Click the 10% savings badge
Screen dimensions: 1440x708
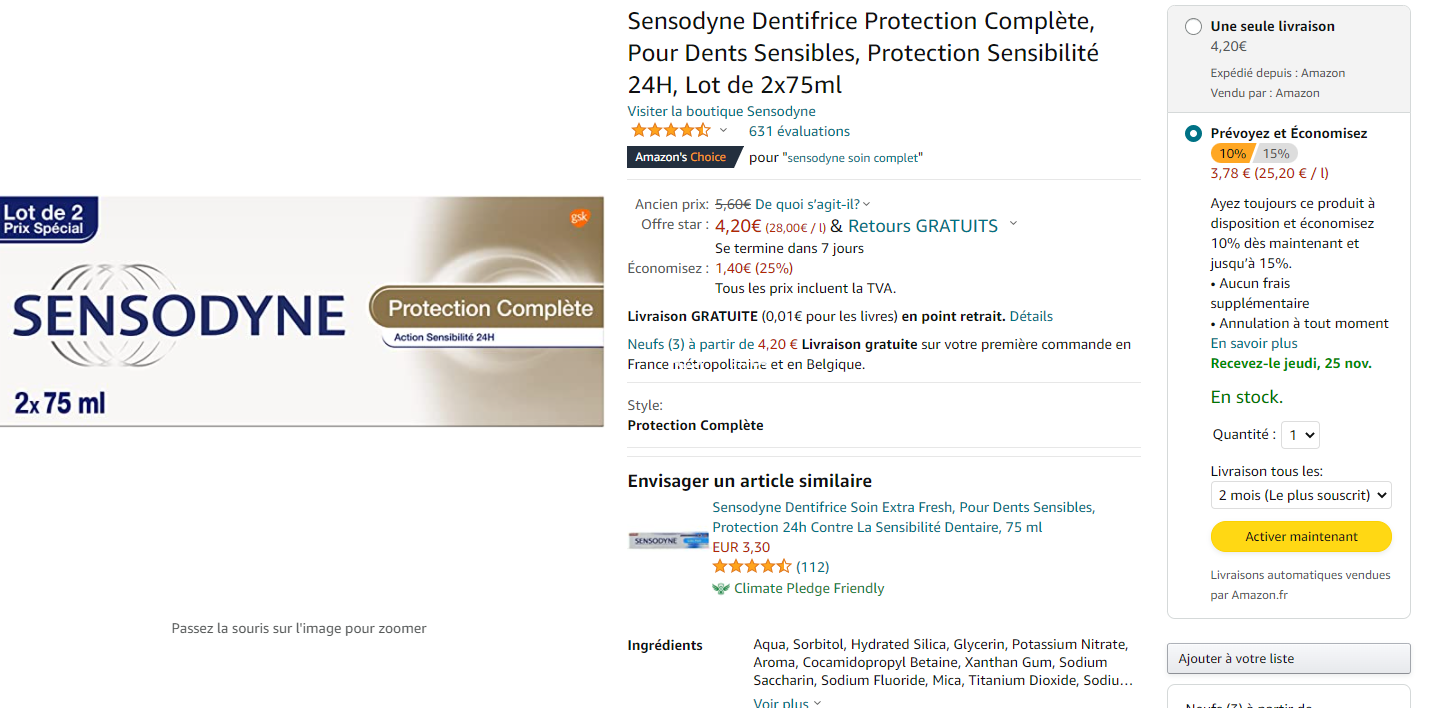1232,153
